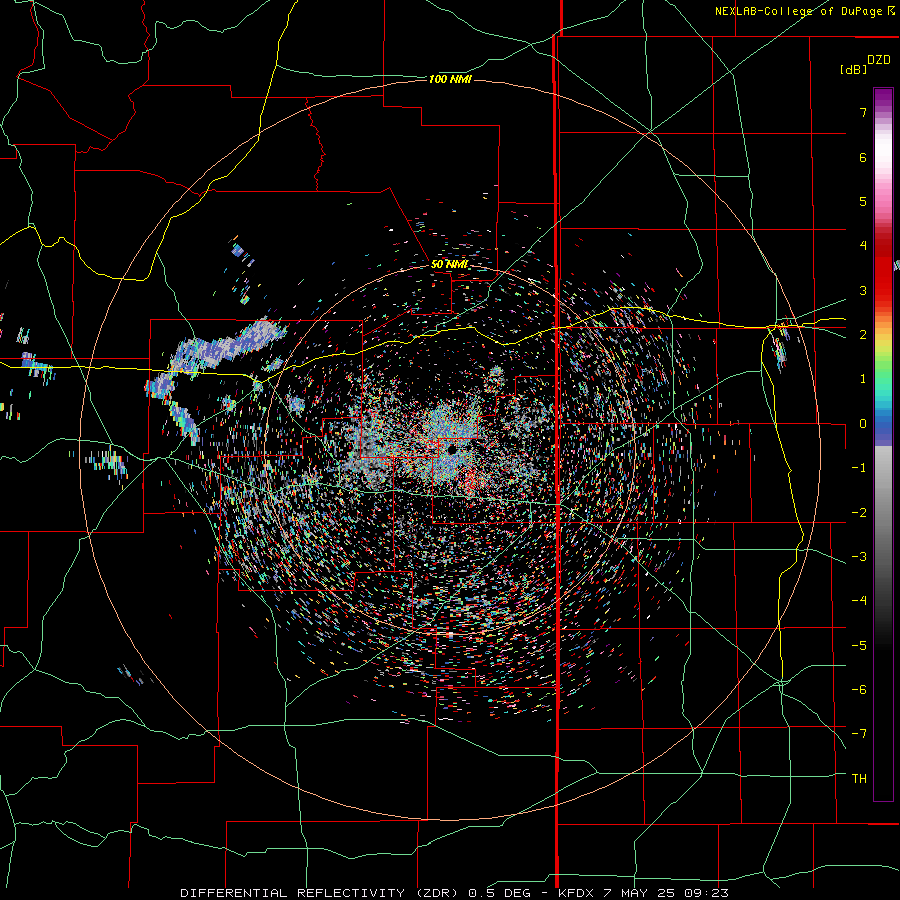
Task: Click the 4 value on the color scale
Action: click(863, 246)
